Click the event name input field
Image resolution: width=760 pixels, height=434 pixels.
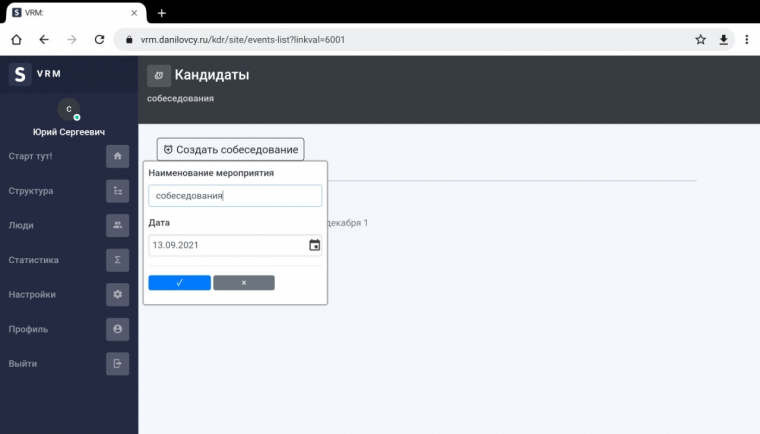click(x=234, y=196)
